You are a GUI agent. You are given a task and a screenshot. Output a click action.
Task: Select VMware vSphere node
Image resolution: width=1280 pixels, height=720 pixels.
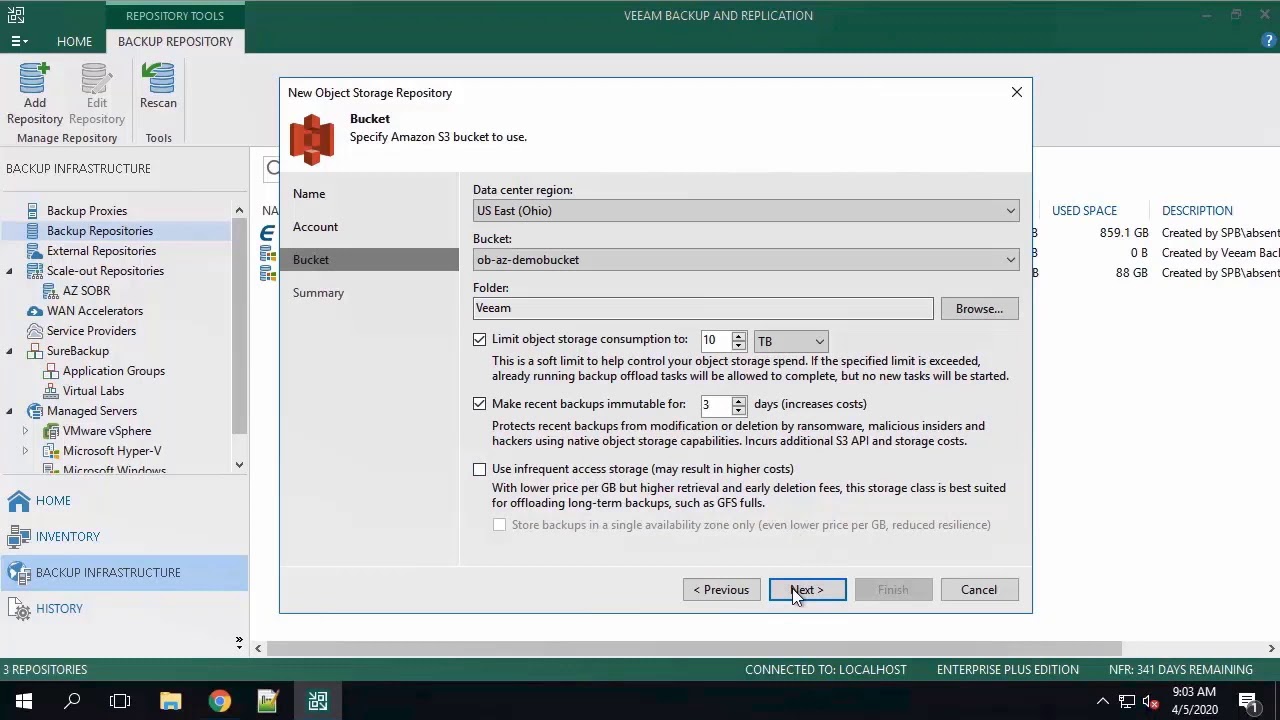point(107,431)
